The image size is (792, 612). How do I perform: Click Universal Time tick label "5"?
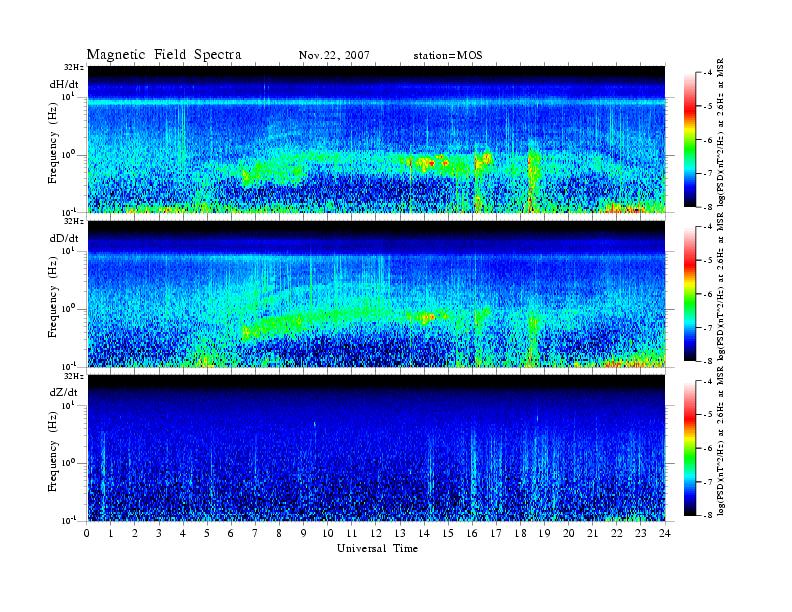207,534
